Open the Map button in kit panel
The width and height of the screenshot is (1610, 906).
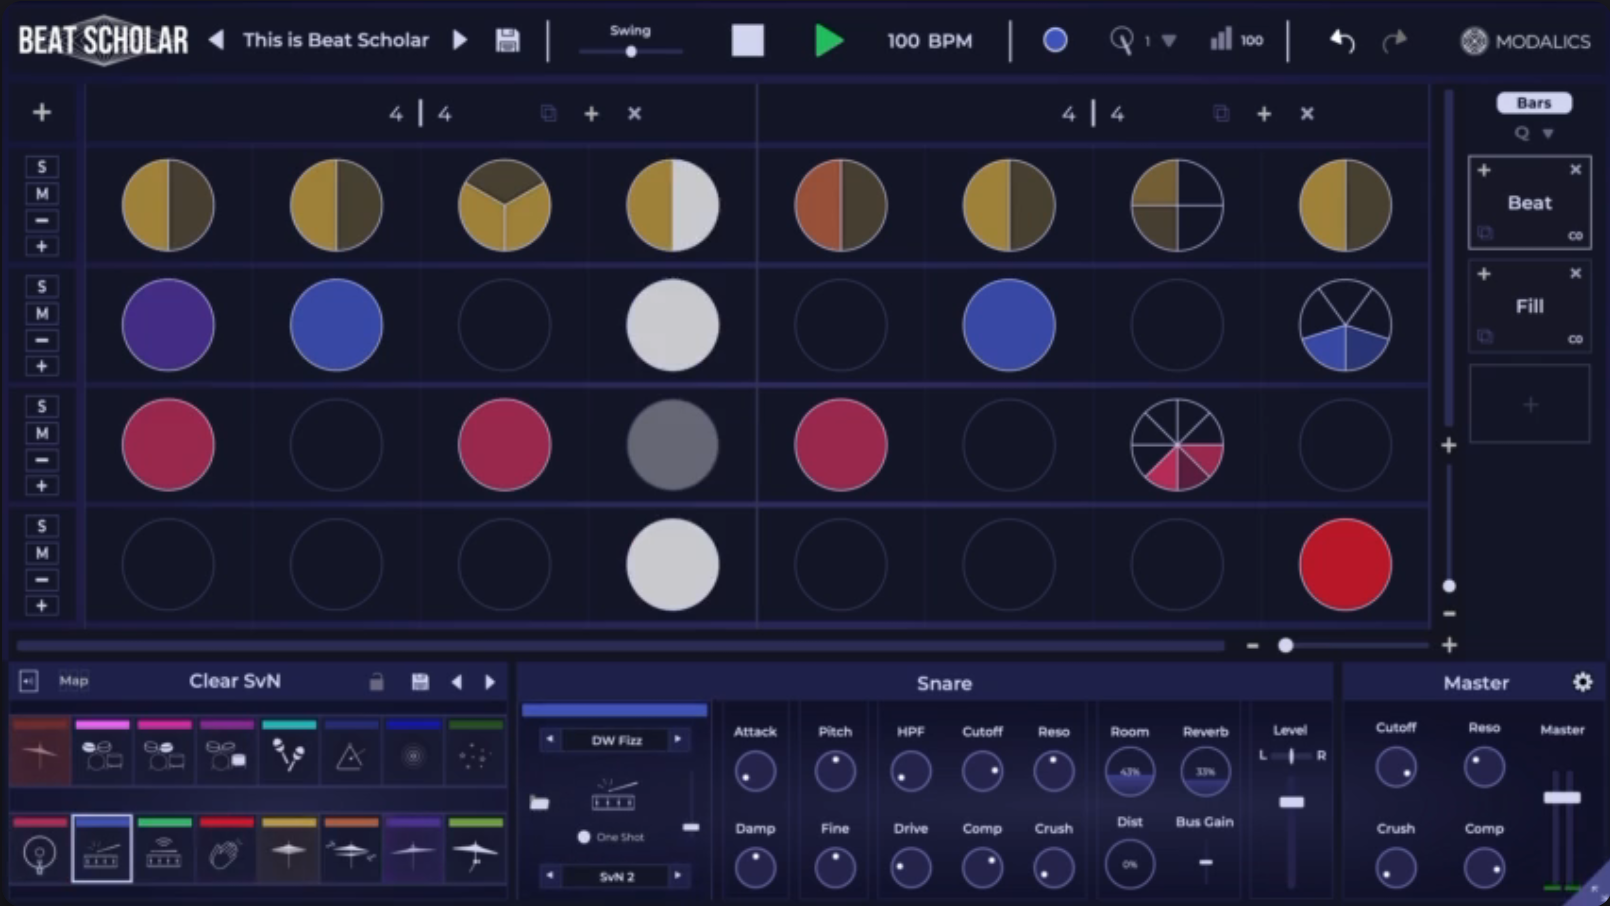tap(74, 681)
